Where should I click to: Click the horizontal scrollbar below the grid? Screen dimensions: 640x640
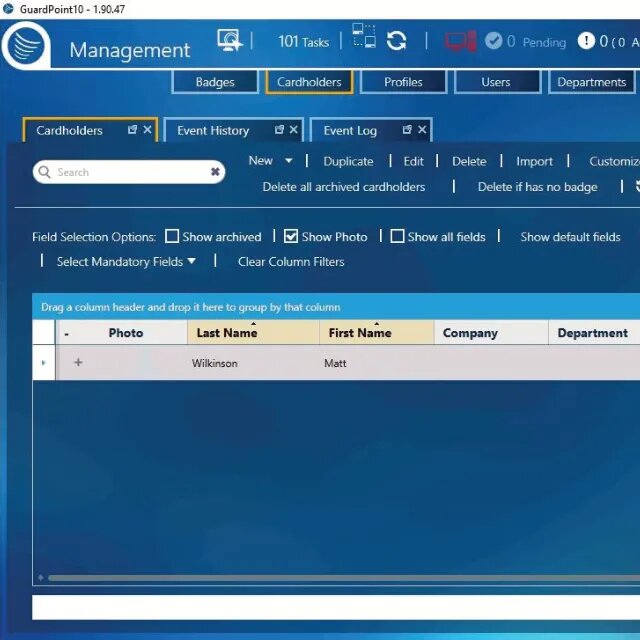[344, 578]
